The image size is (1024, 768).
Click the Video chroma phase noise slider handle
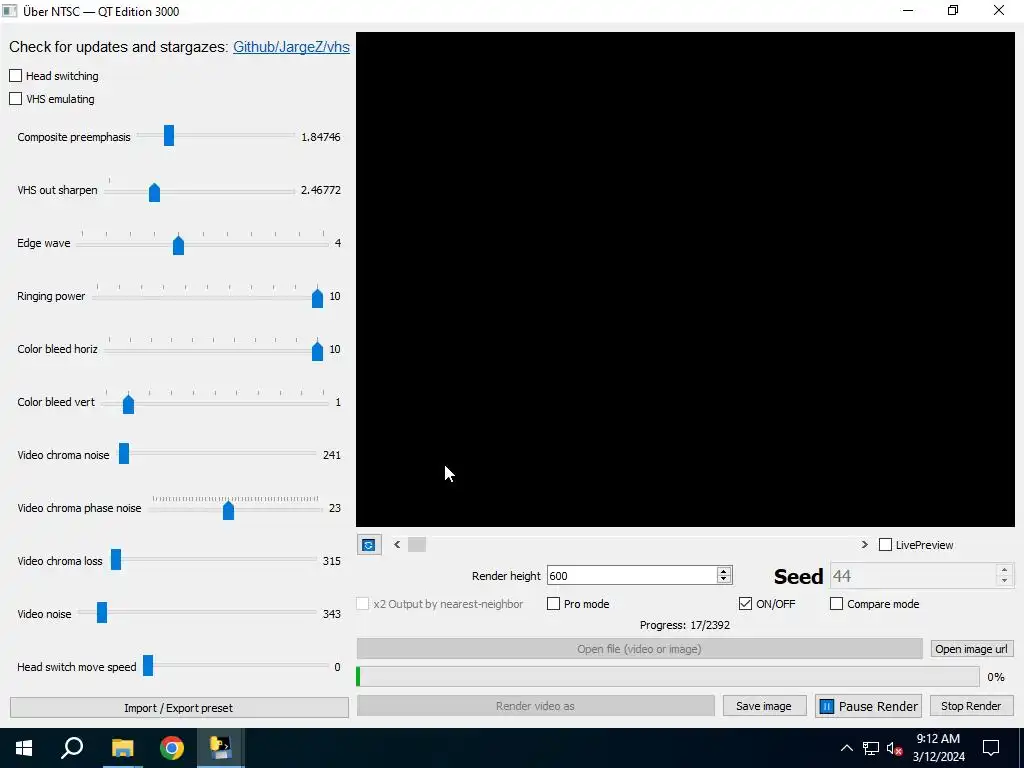(229, 510)
